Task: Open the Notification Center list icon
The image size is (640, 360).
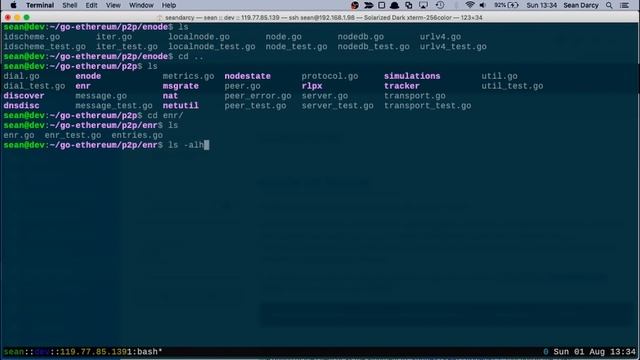Action: pos(624,5)
